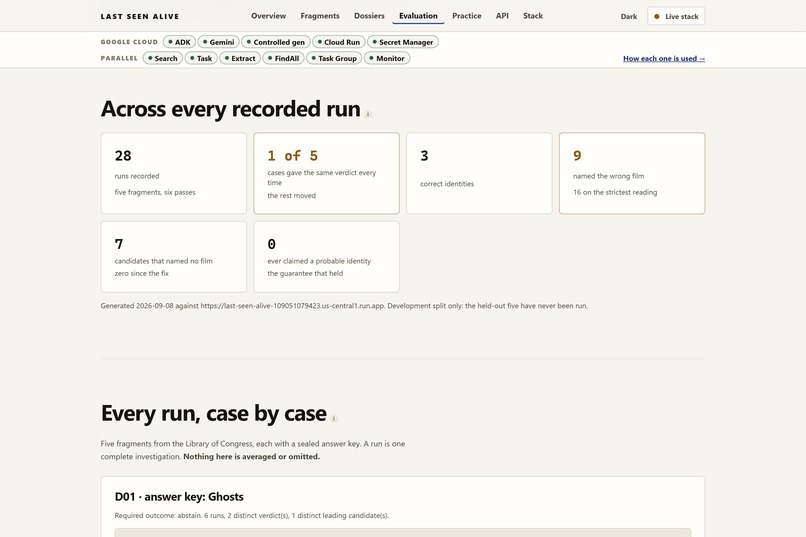Click the '28 runs recorded' card

coord(174,173)
